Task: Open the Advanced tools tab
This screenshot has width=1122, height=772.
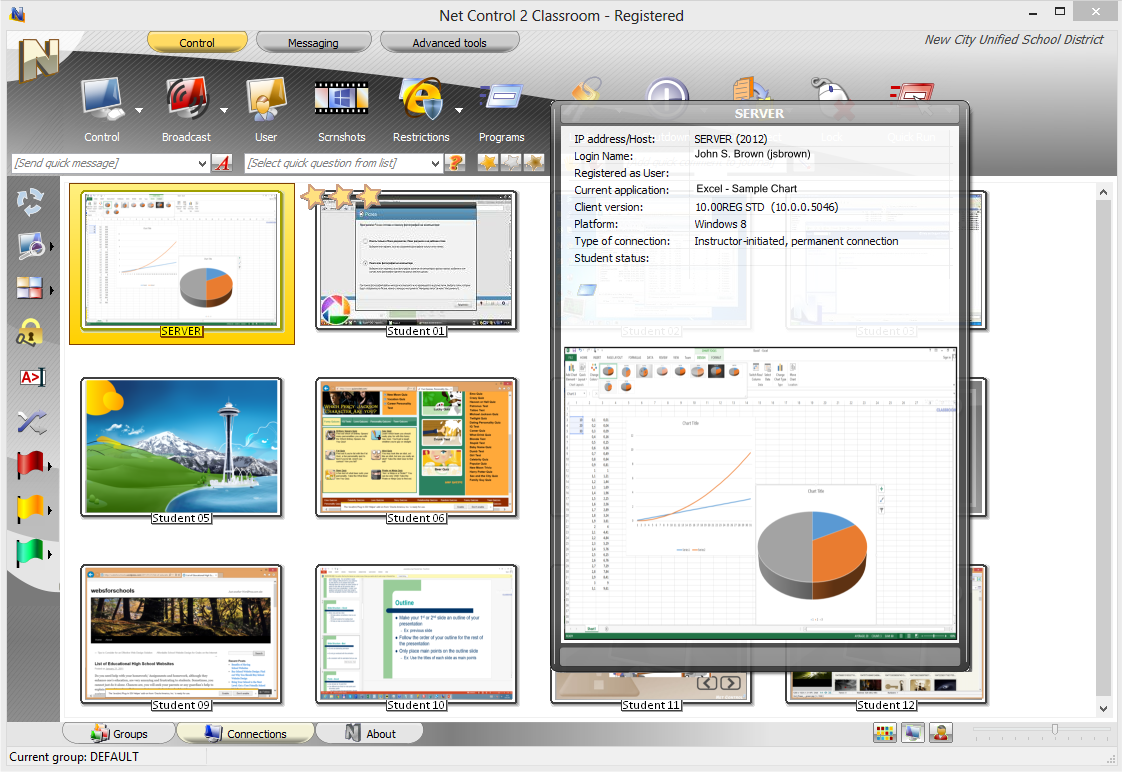Action: (449, 43)
